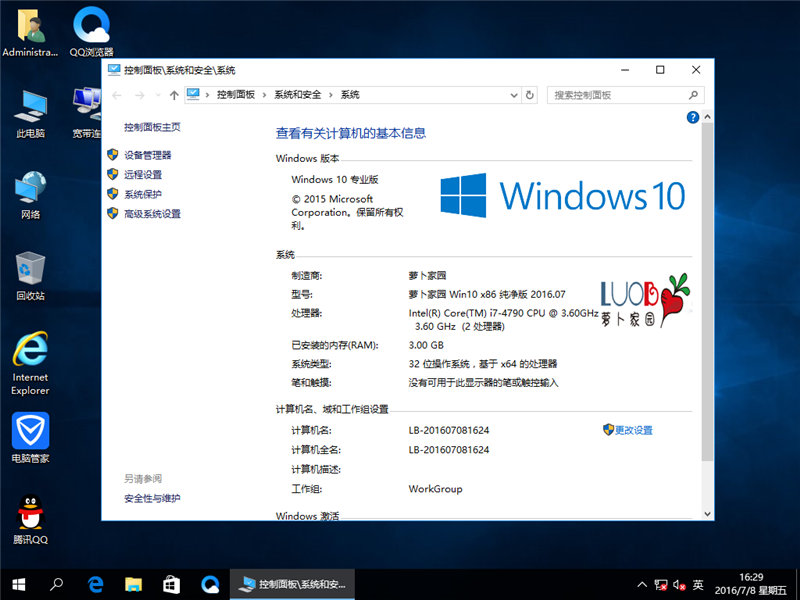Click the forward navigation arrow

[140, 95]
